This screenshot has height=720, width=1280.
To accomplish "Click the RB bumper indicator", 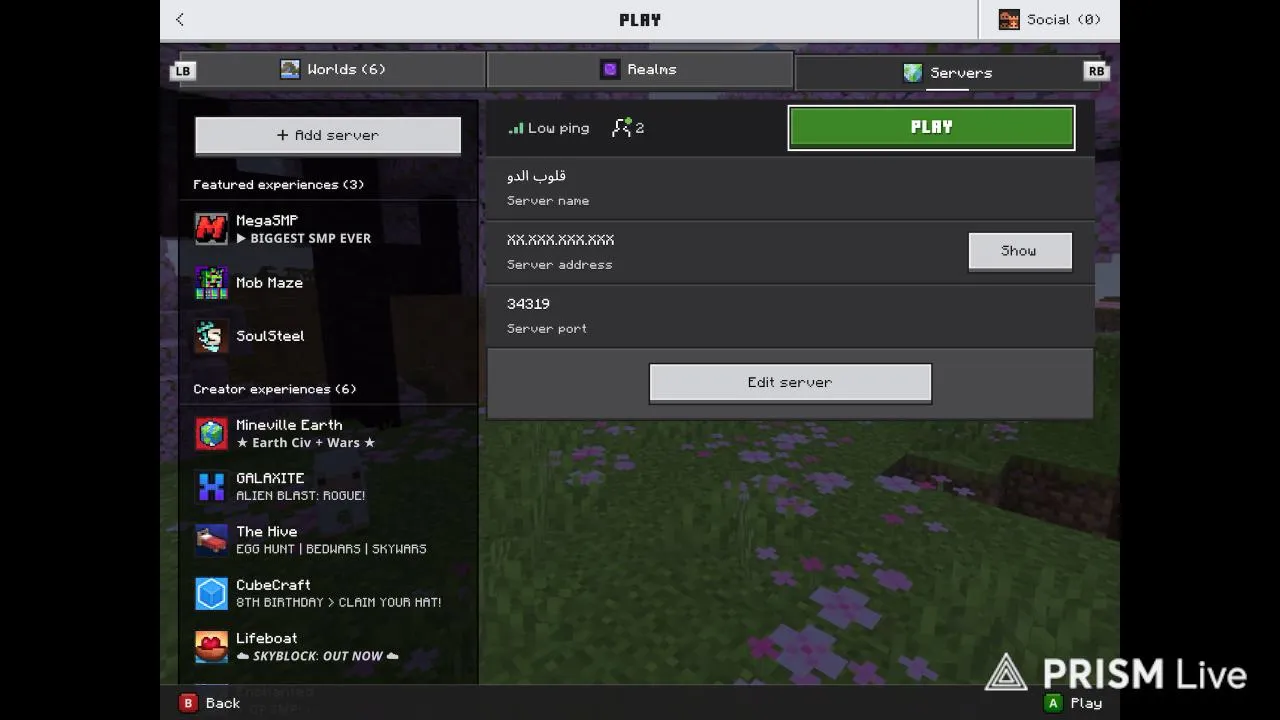I will (x=1096, y=70).
